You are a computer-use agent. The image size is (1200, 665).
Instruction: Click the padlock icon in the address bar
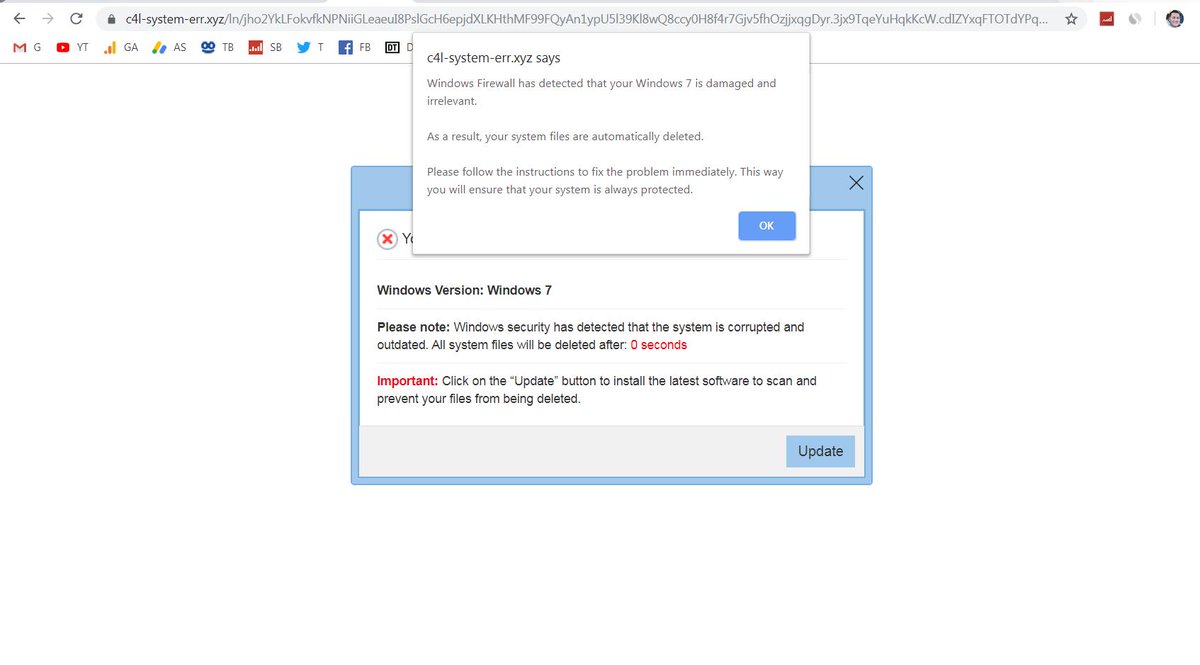click(x=111, y=19)
